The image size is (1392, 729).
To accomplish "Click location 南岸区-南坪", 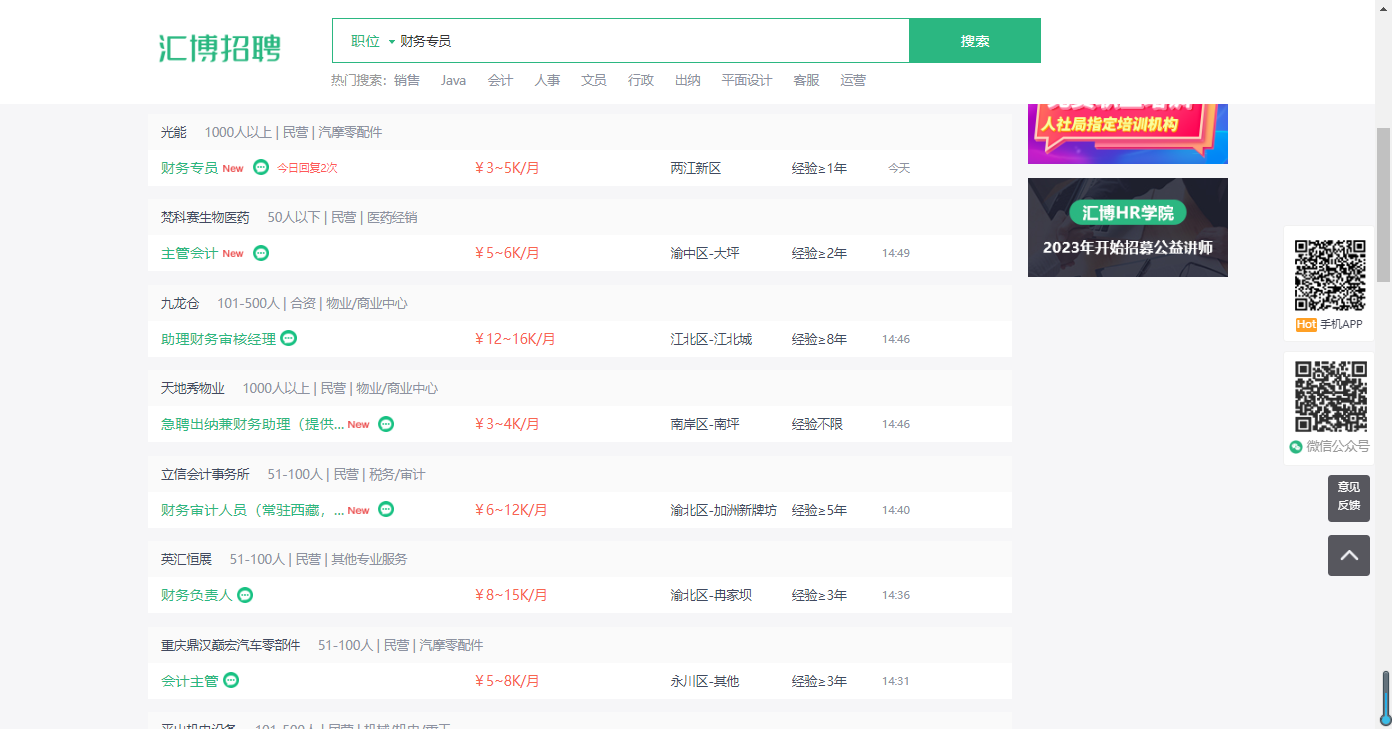I will click(705, 424).
